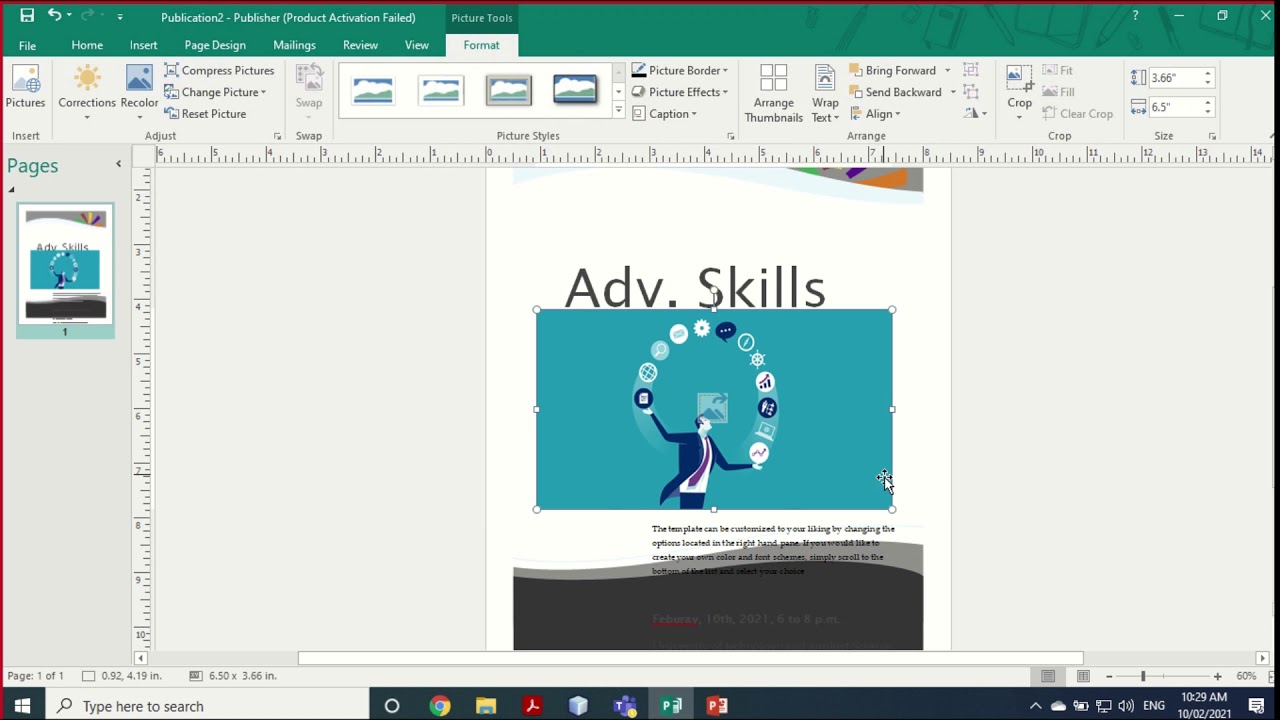Open the Corrections brightness gallery
1280x720 pixels.
(87, 93)
